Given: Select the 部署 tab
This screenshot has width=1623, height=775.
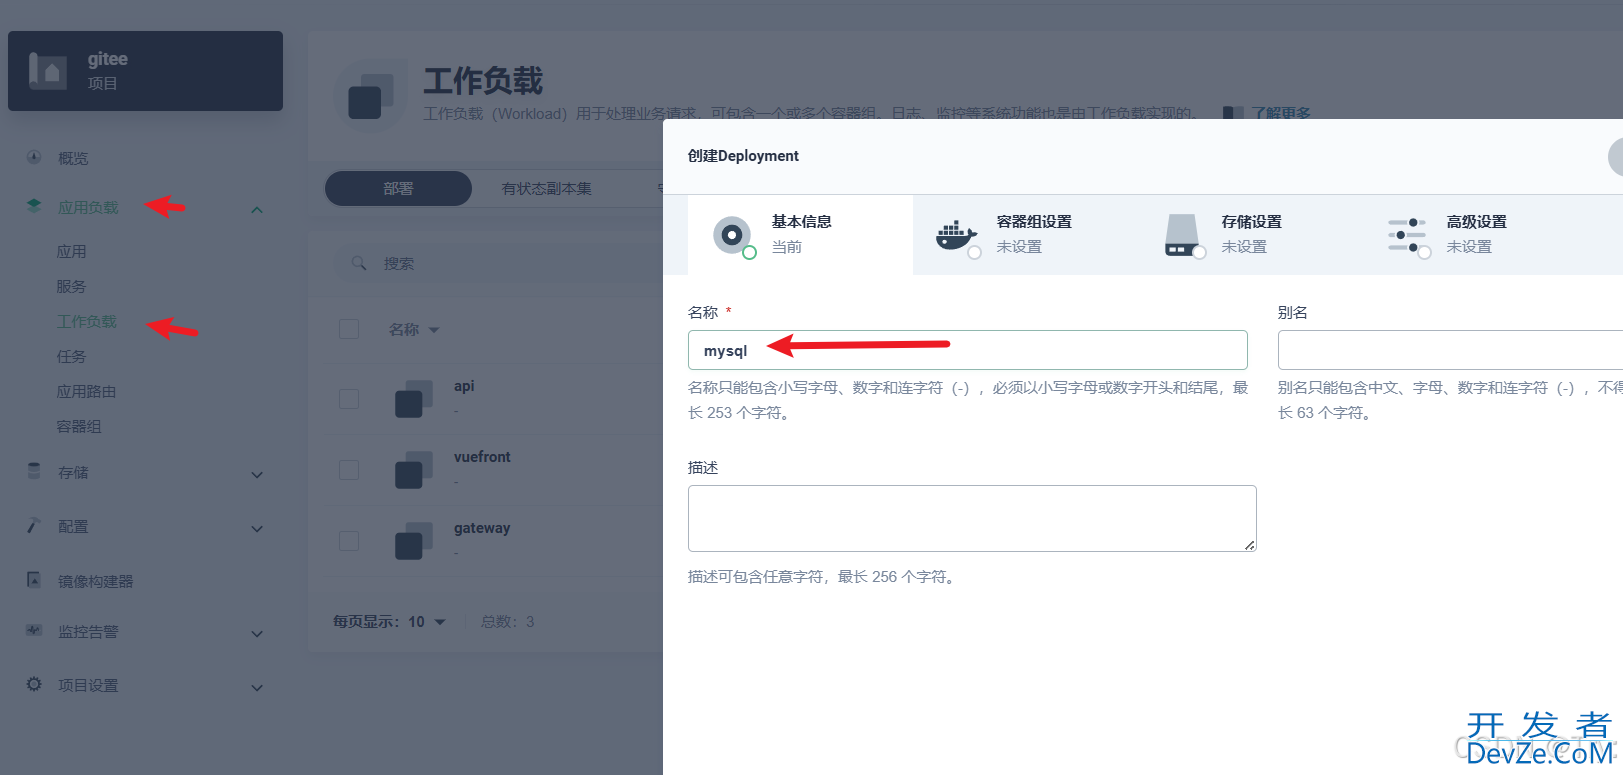Looking at the screenshot, I should click(x=398, y=188).
